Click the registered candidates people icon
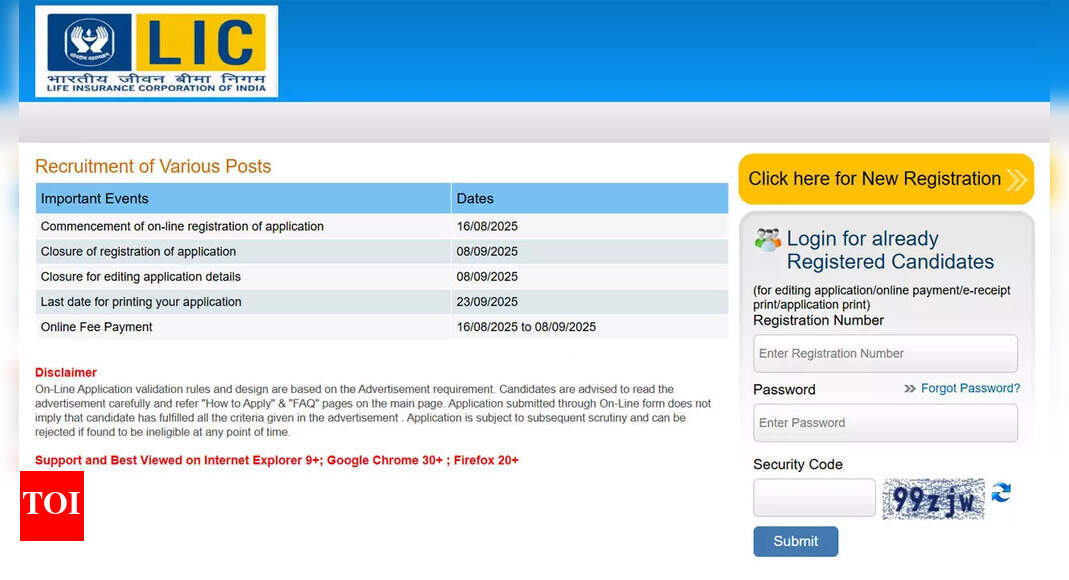This screenshot has width=1069, height=580. tap(768, 240)
